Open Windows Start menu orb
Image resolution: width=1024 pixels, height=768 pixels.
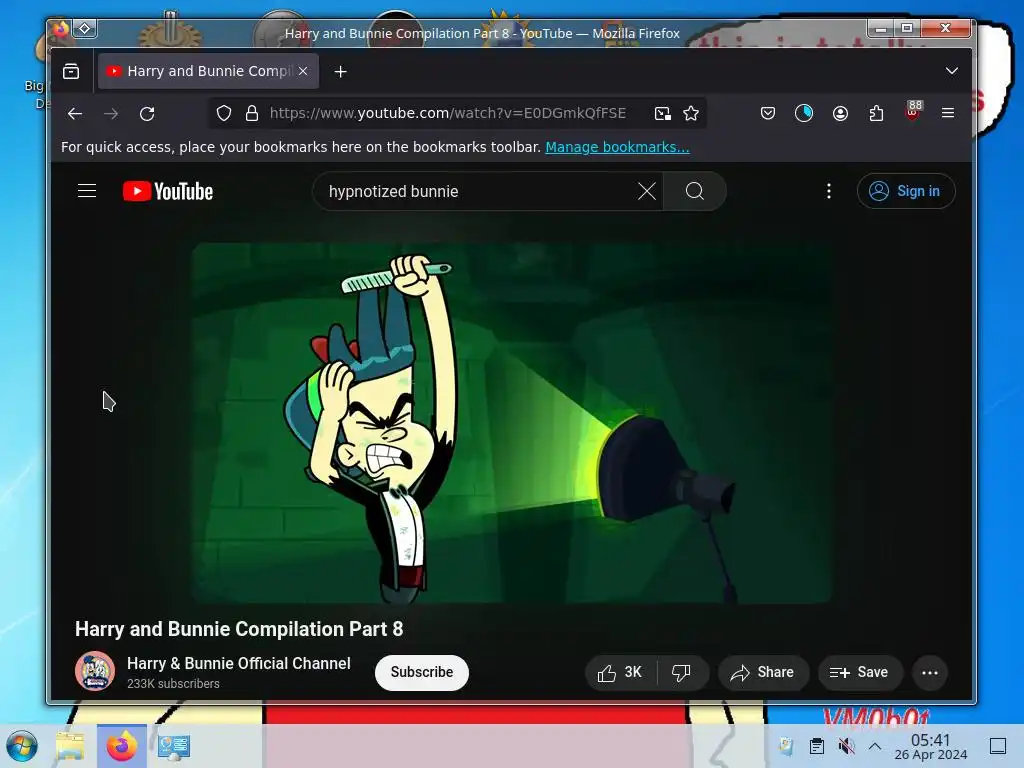click(x=22, y=746)
